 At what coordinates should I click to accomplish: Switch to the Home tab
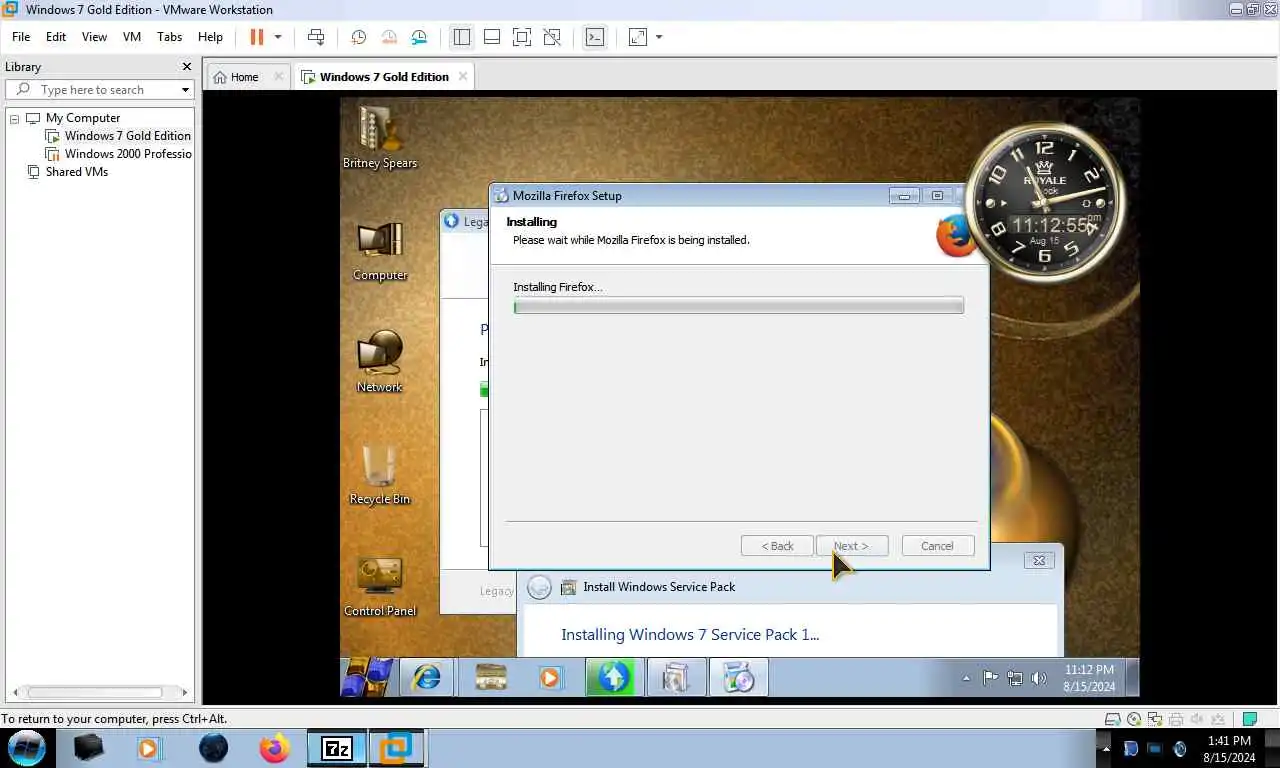click(244, 77)
